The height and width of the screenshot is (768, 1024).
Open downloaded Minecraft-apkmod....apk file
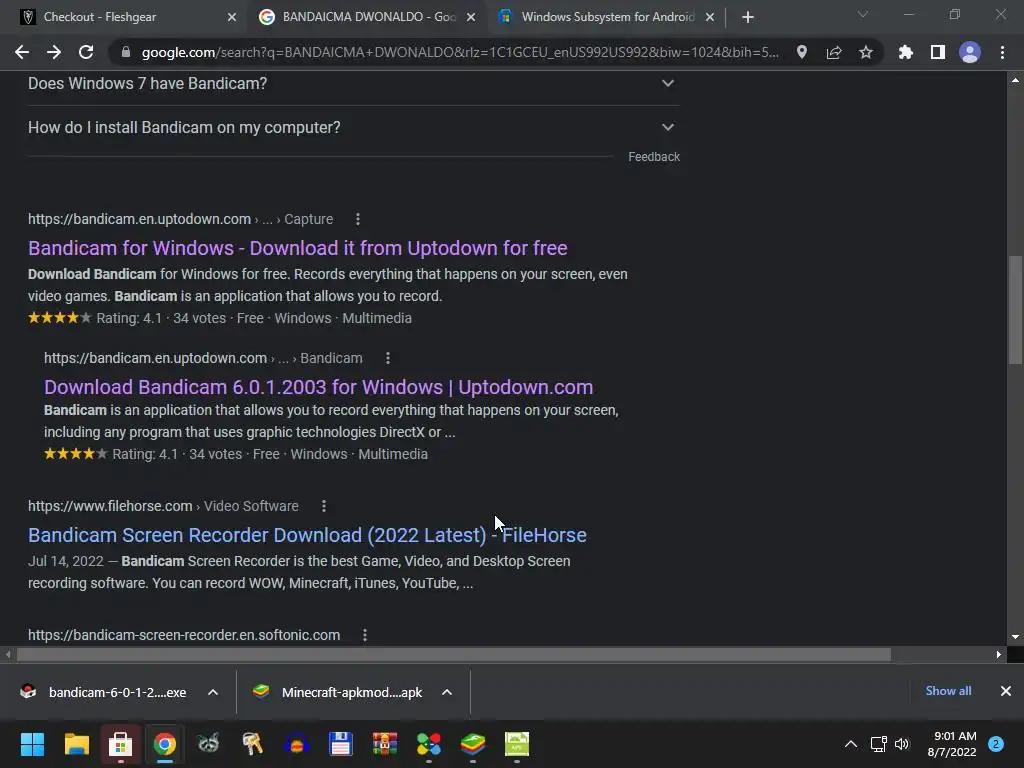click(x=340, y=692)
